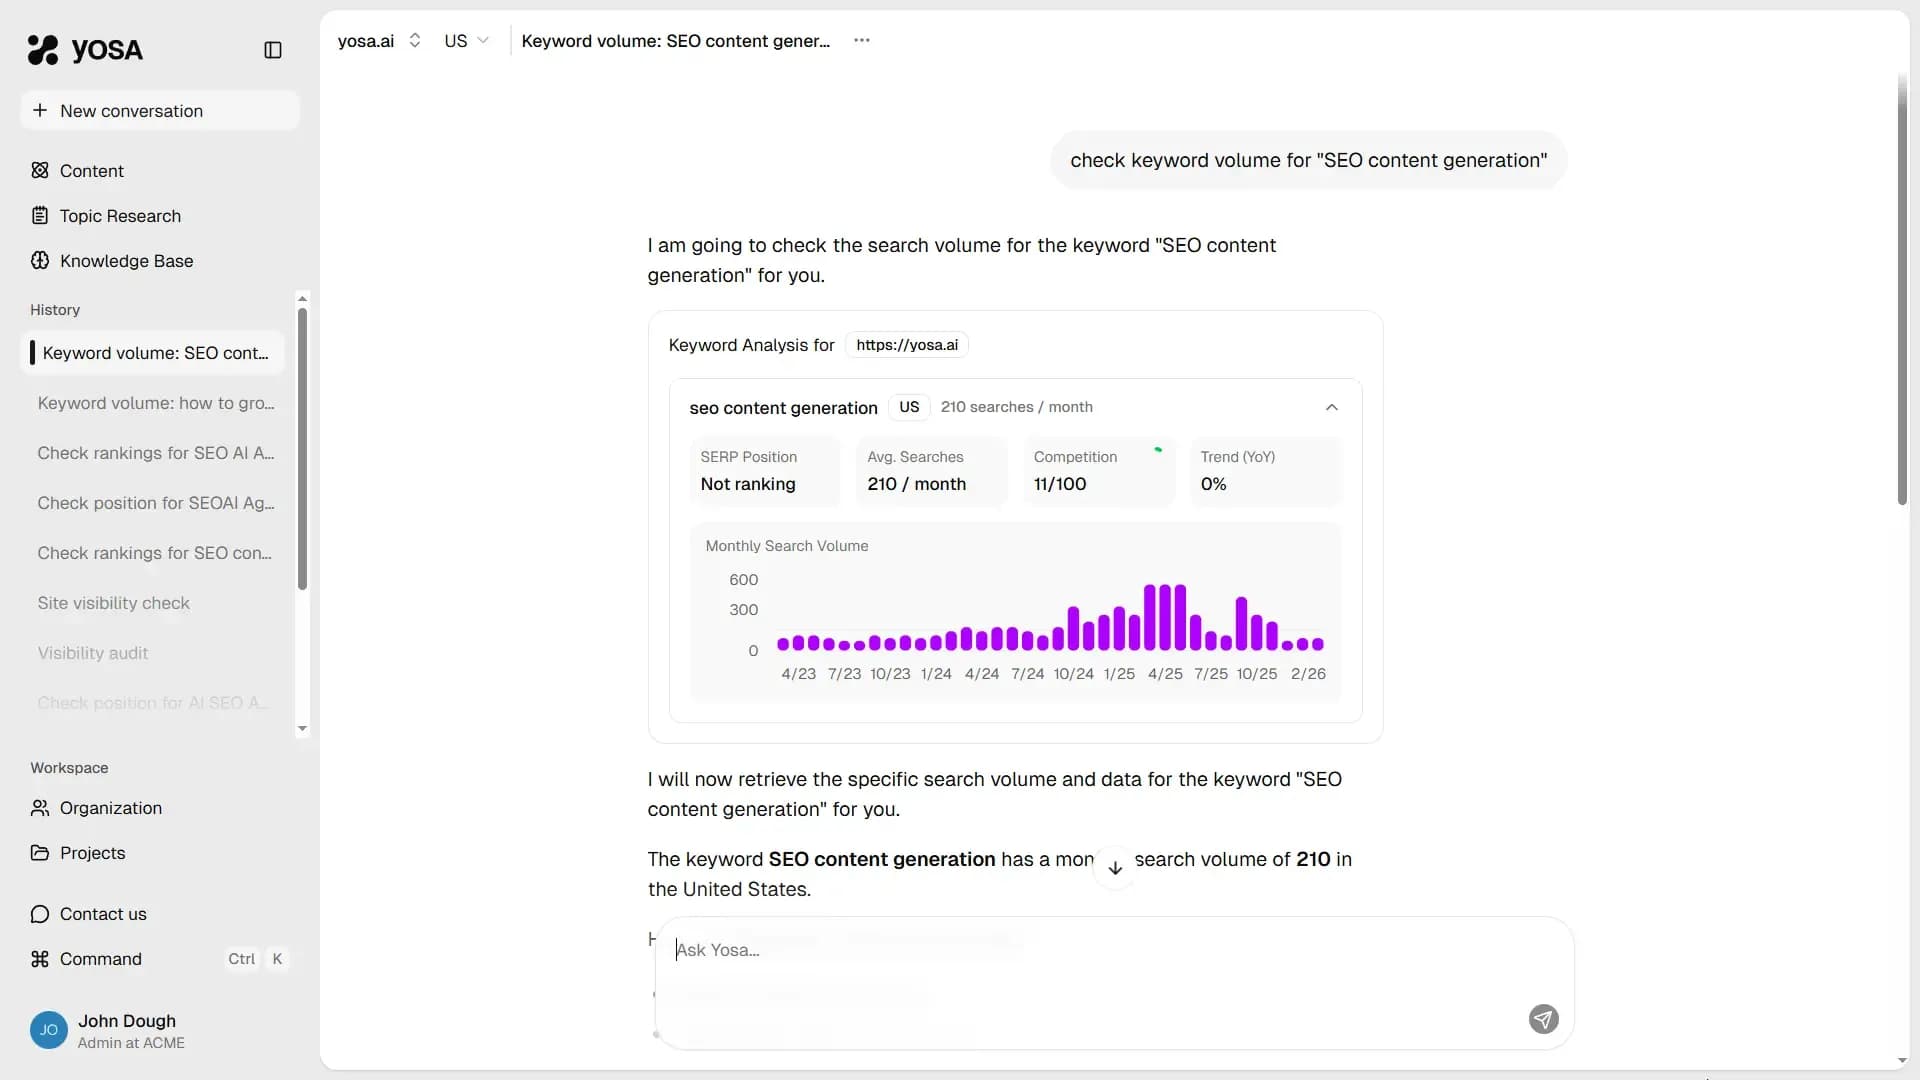
Task: Open Topic Research
Action: (x=160, y=216)
